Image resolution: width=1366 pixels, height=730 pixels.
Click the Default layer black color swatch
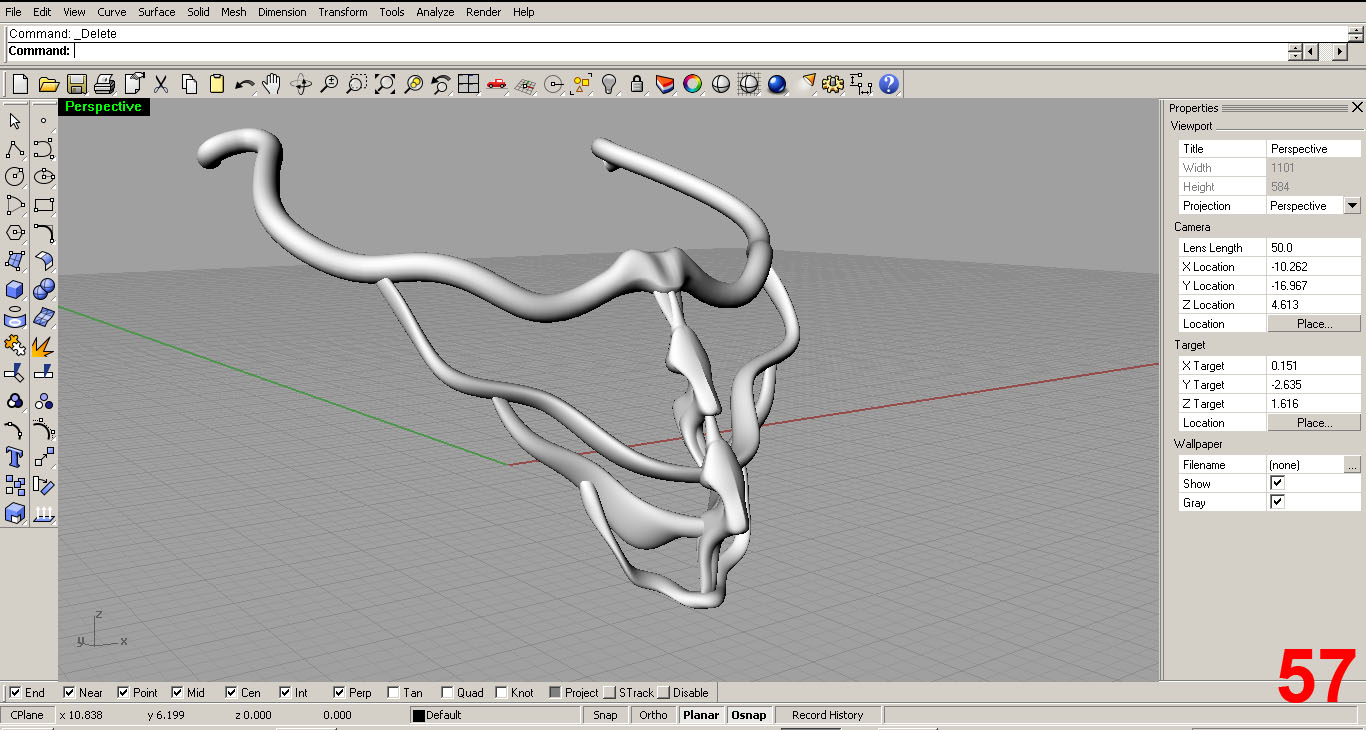coord(419,715)
